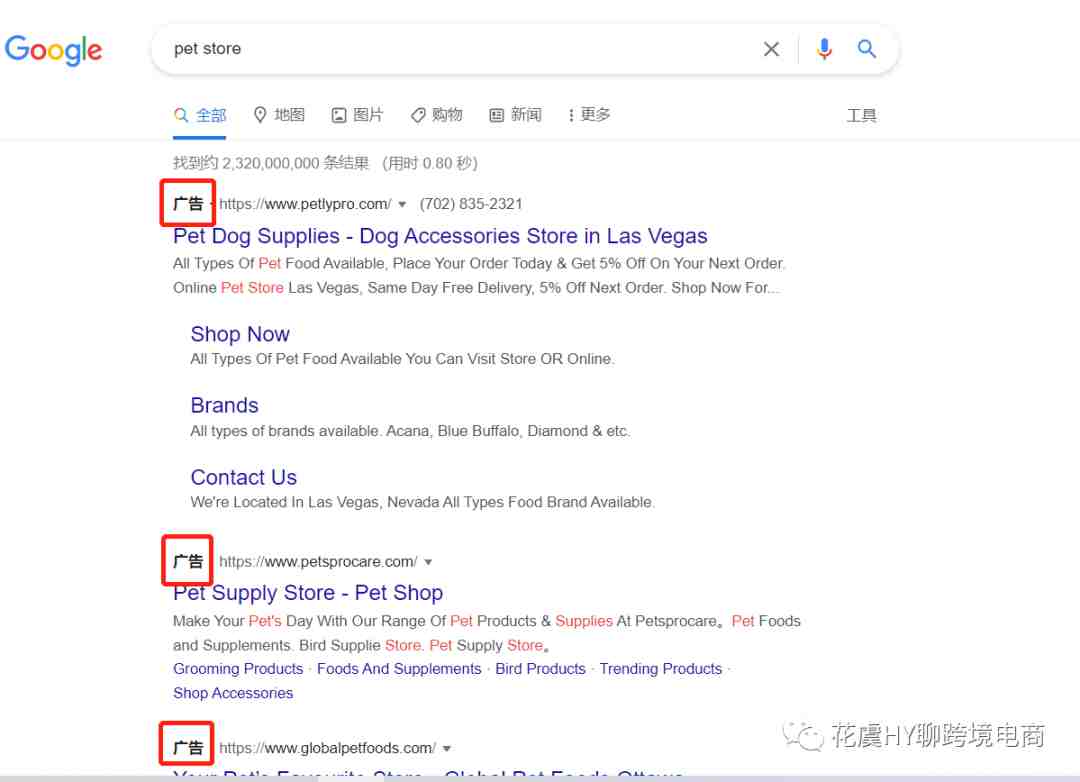Image resolution: width=1080 pixels, height=782 pixels.
Task: Open Pet Supply Store - Pet Shop result
Action: coord(308,593)
